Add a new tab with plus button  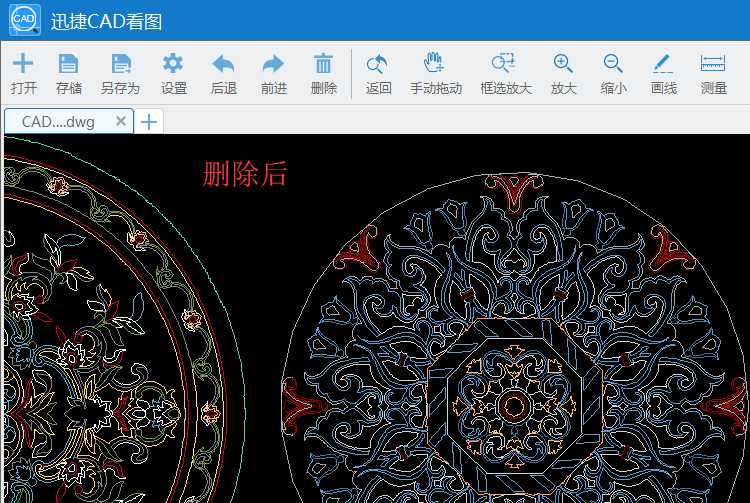pyautogui.click(x=149, y=122)
